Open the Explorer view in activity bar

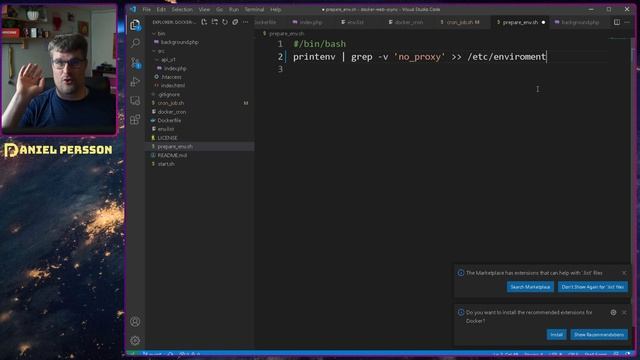[x=135, y=25]
